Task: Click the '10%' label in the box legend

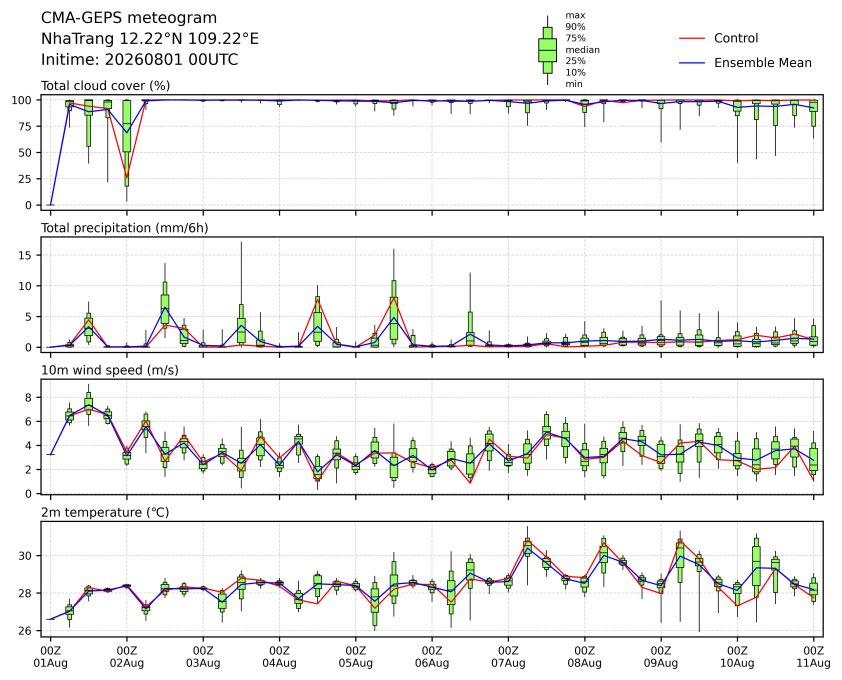Action: click(x=575, y=73)
